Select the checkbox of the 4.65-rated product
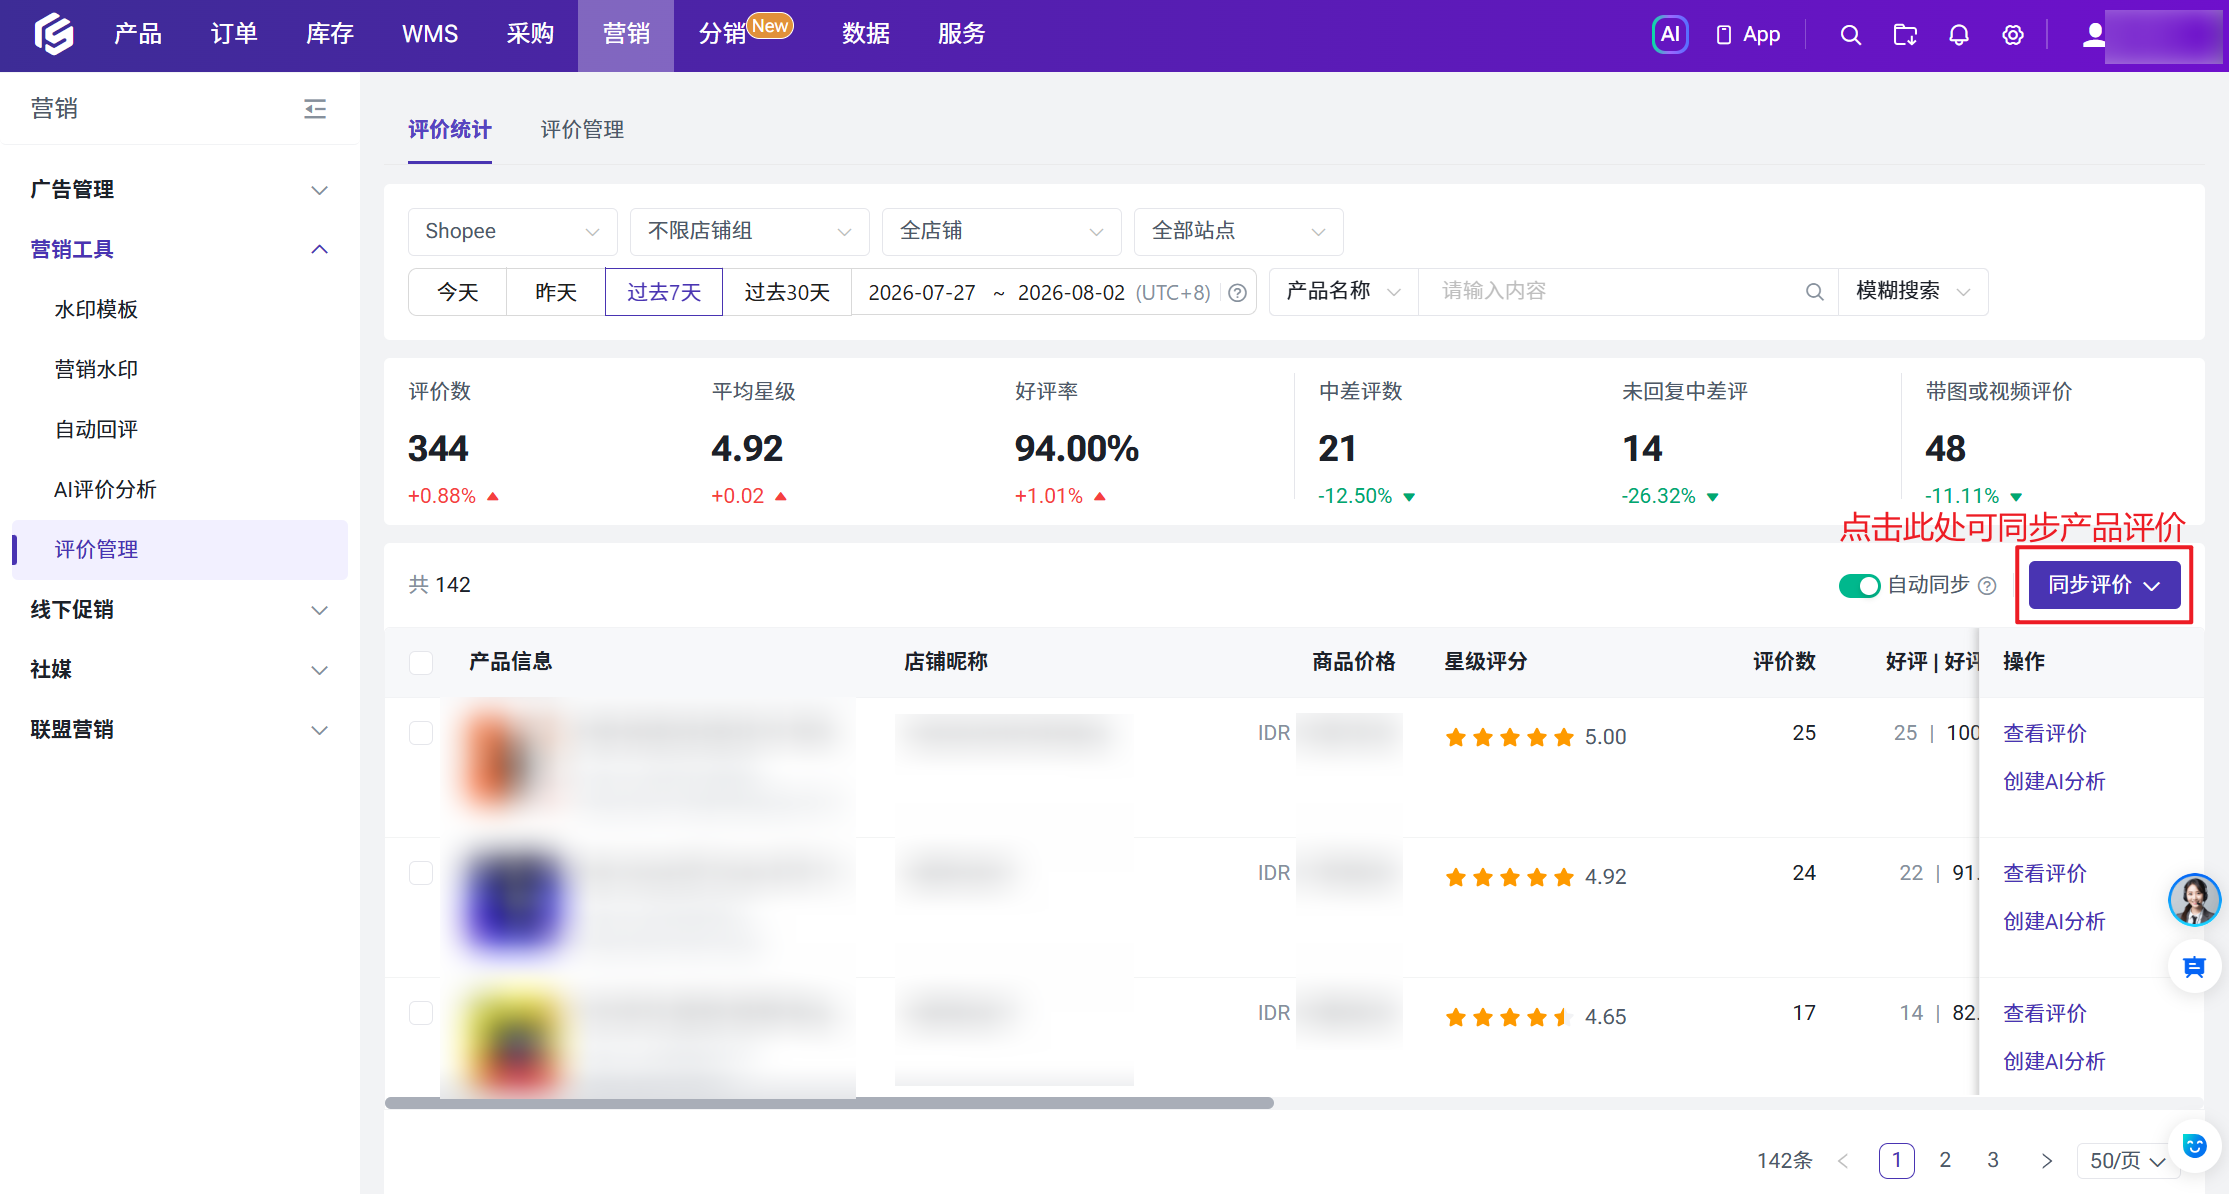 click(421, 1013)
